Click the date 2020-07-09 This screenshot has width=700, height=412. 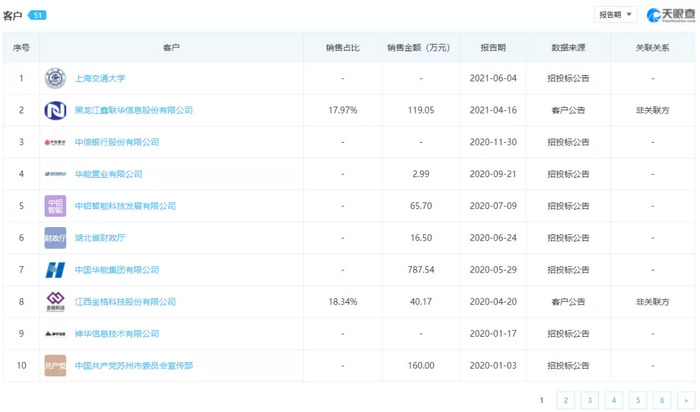point(493,206)
